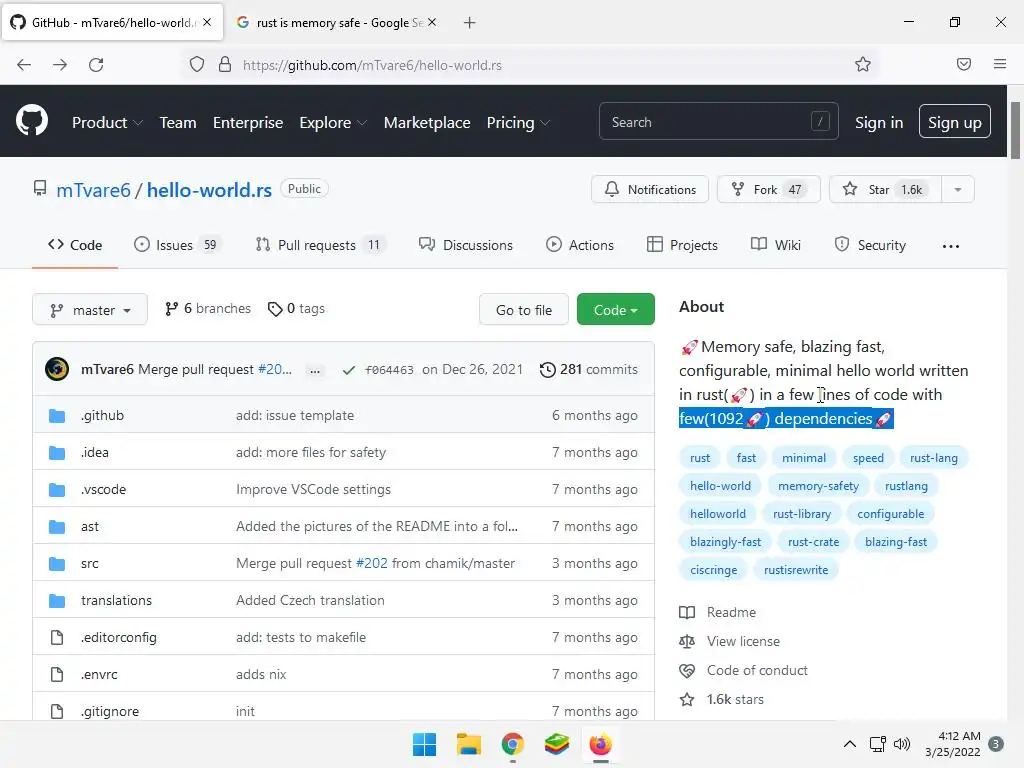Click the Sign up button

tap(954, 122)
